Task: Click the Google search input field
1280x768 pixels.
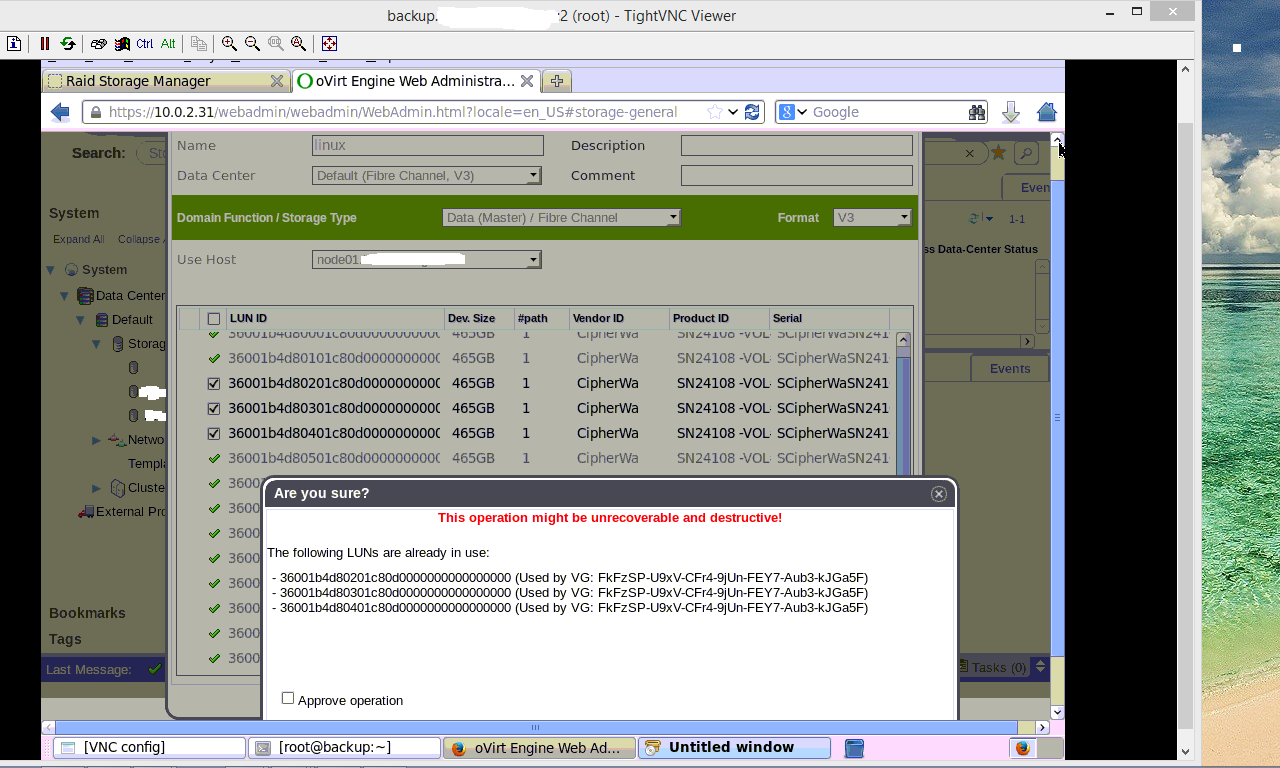Action: pos(885,112)
